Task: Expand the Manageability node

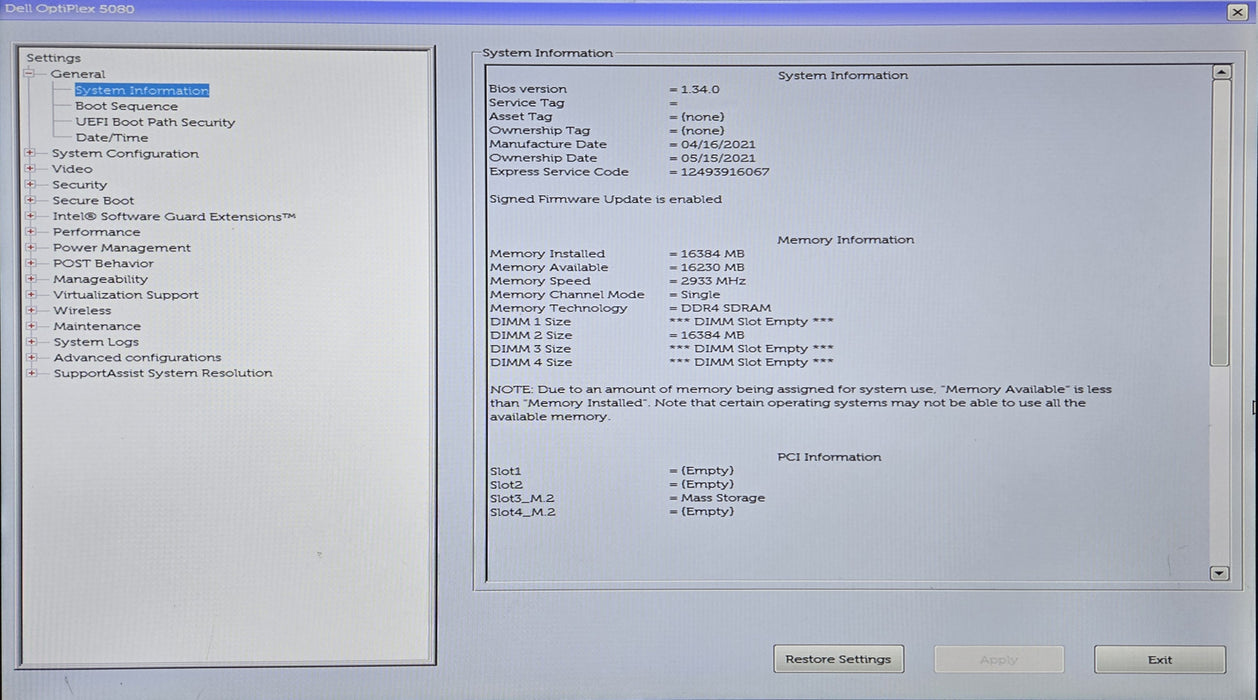Action: 30,279
